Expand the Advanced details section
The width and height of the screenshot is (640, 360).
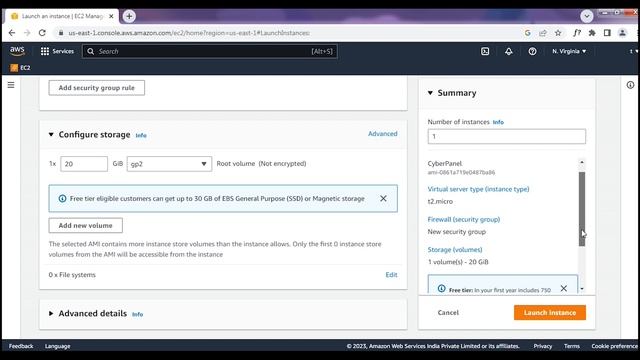[51, 313]
